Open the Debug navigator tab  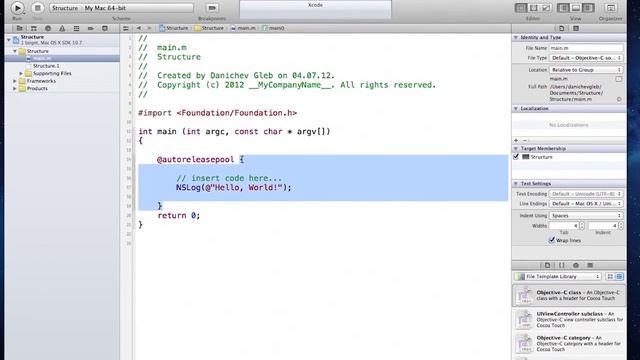(76, 28)
